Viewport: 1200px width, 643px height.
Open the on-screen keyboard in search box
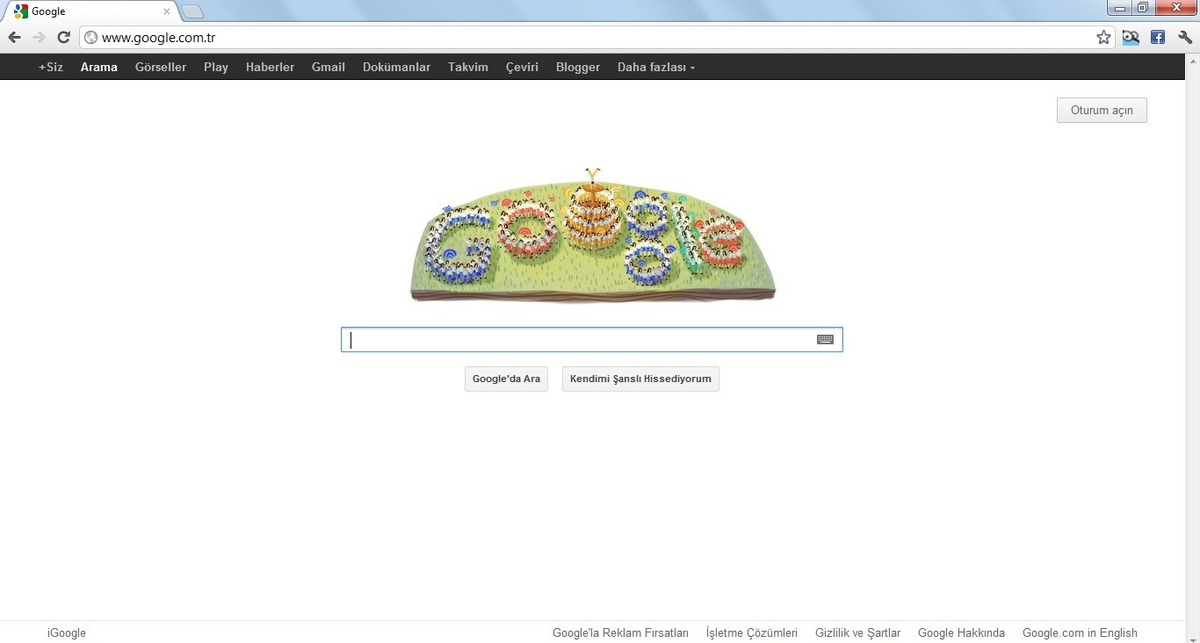(825, 339)
